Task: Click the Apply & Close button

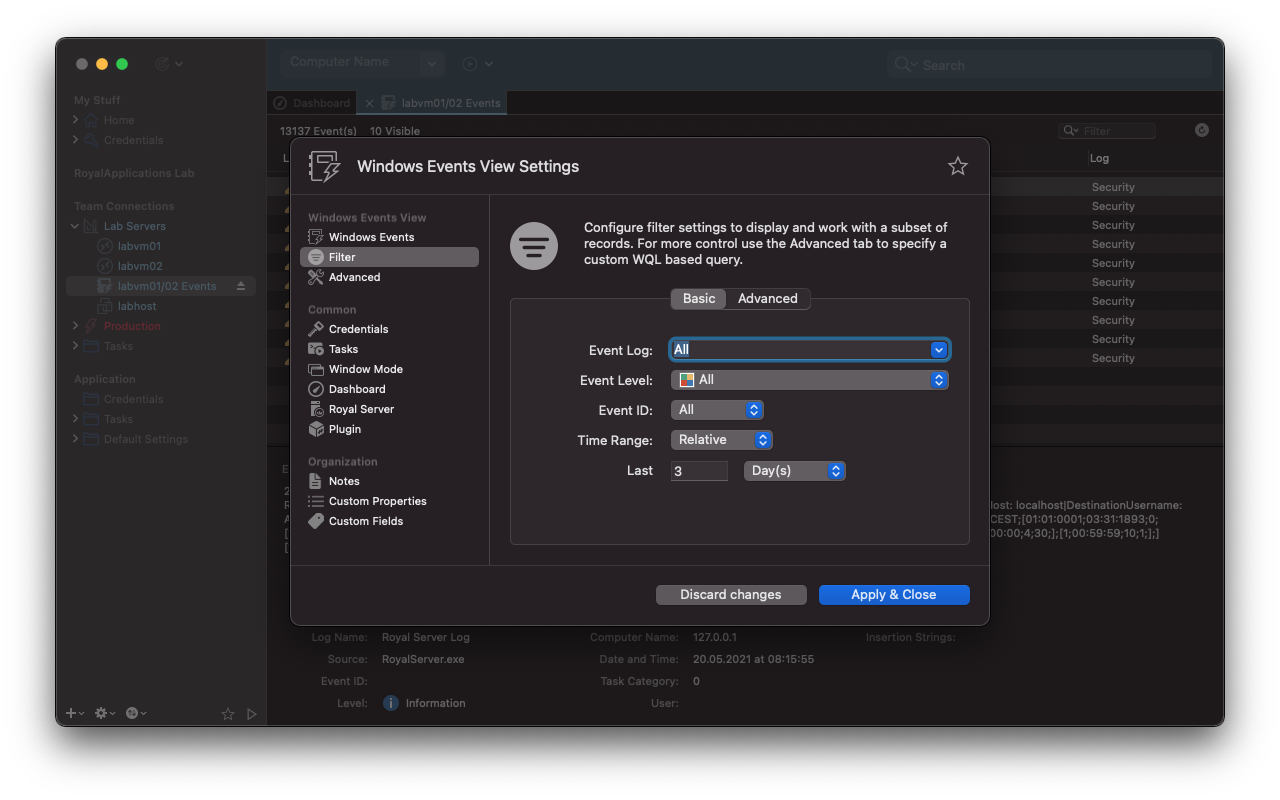Action: point(894,594)
